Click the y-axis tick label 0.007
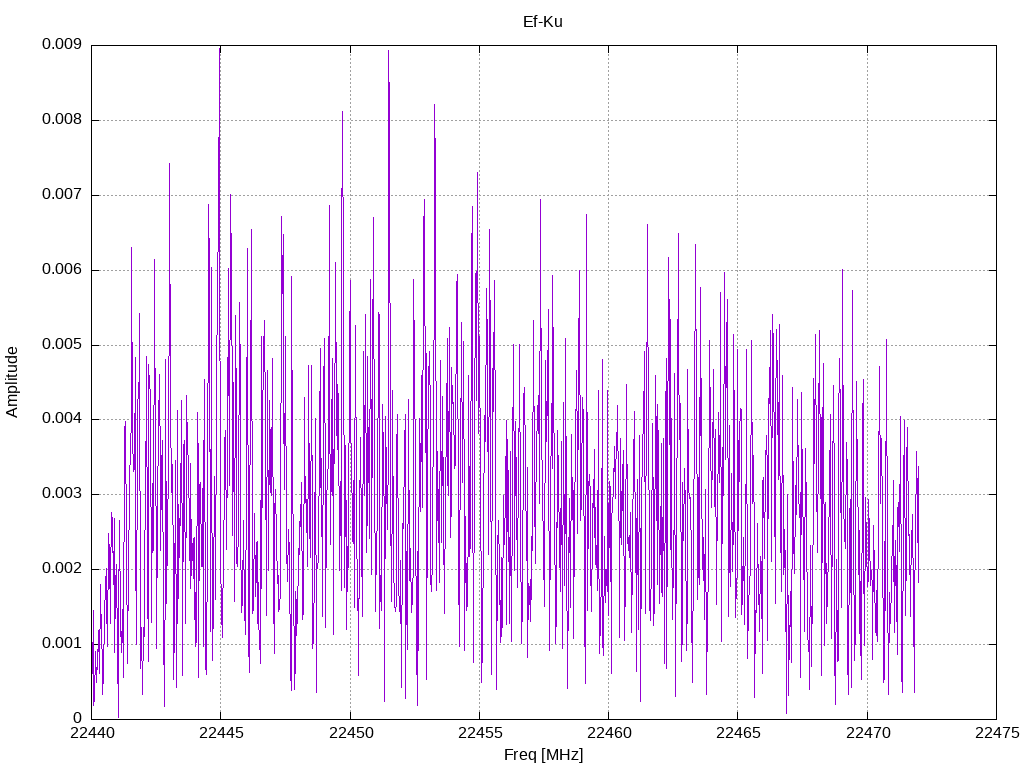Image resolution: width=1024 pixels, height=768 pixels. [62, 195]
